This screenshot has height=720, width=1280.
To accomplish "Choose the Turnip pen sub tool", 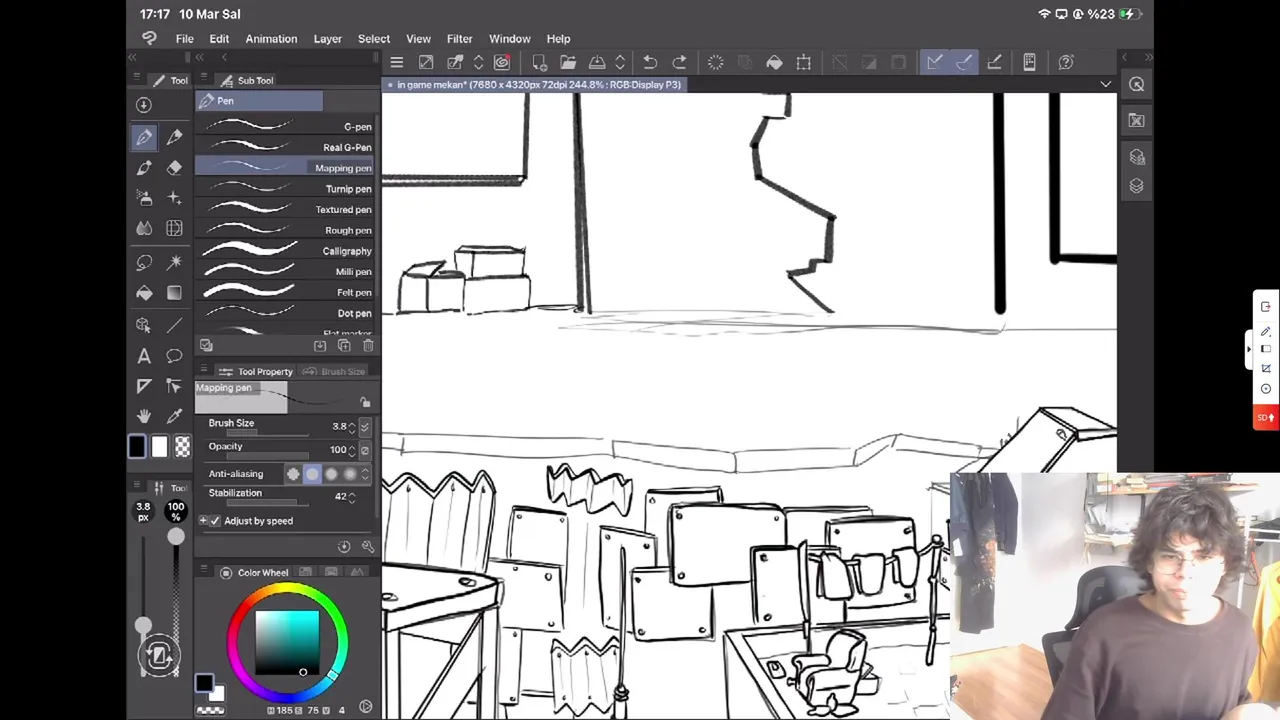I will [x=285, y=189].
